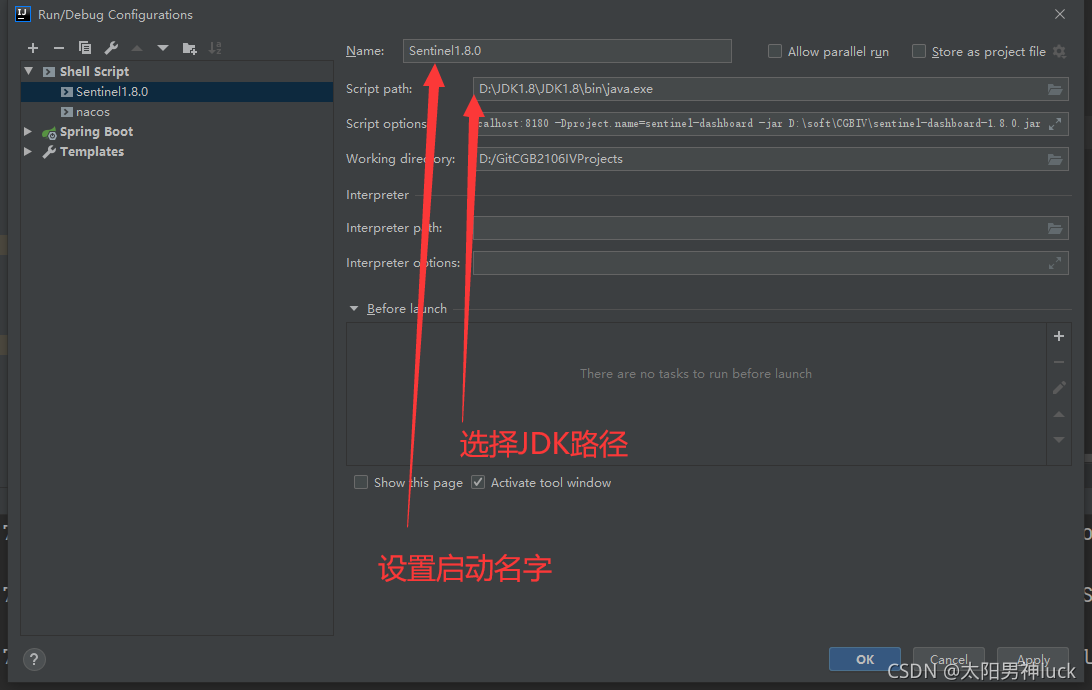Screen dimensions: 1092x690
Task: Collapse the Shell Script tree node
Action: tap(29, 71)
